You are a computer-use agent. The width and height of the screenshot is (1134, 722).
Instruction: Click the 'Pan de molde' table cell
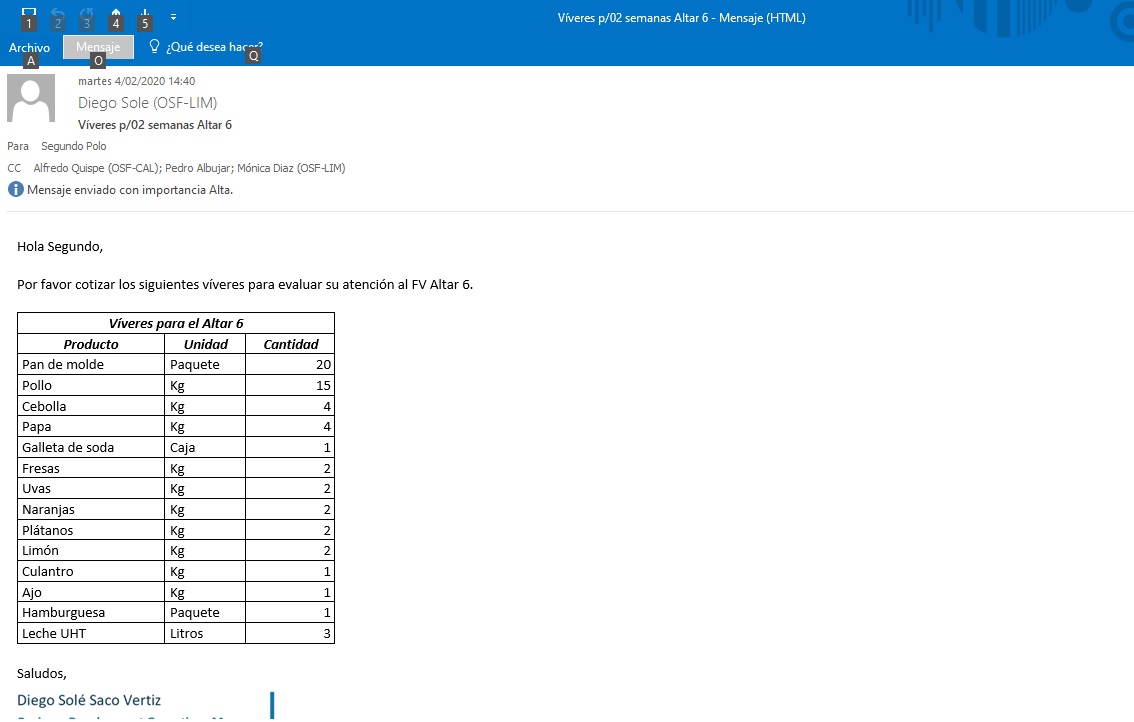[63, 365]
